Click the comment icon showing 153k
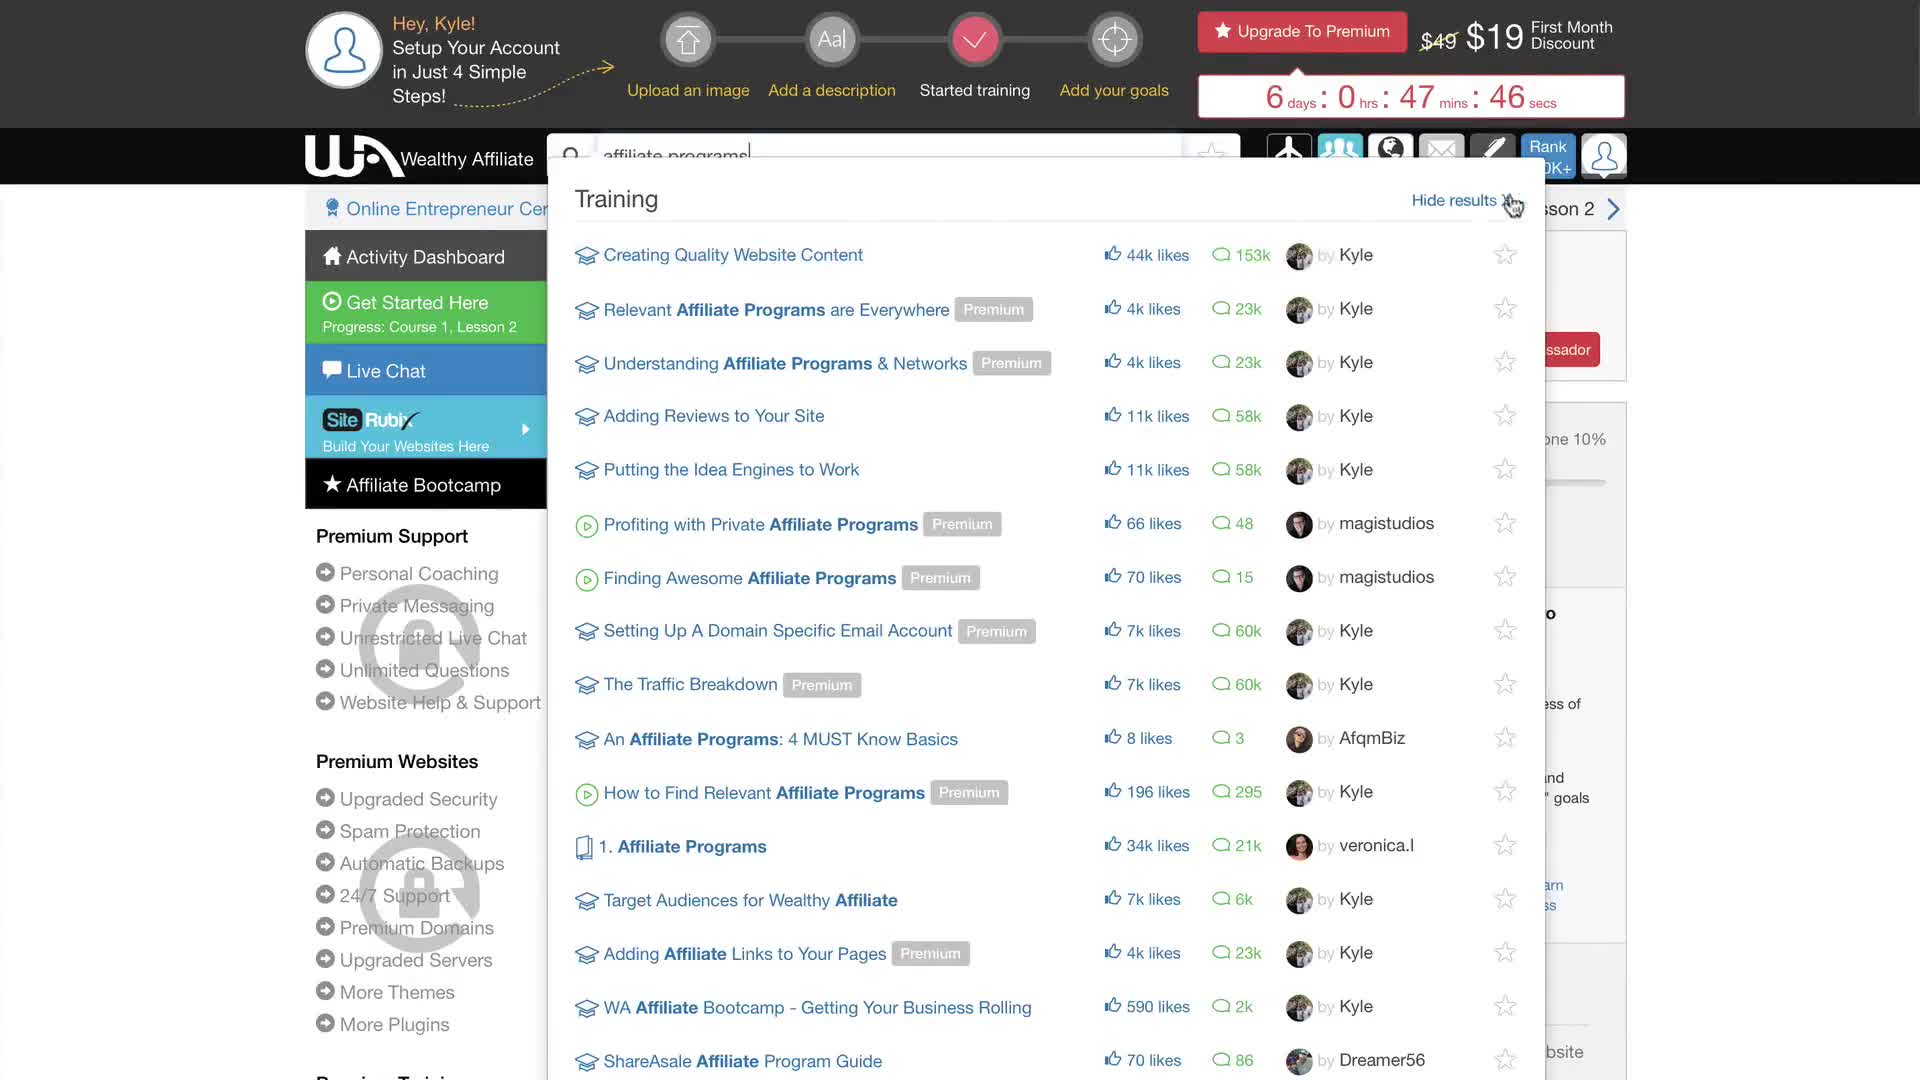The width and height of the screenshot is (1920, 1080). point(1220,255)
